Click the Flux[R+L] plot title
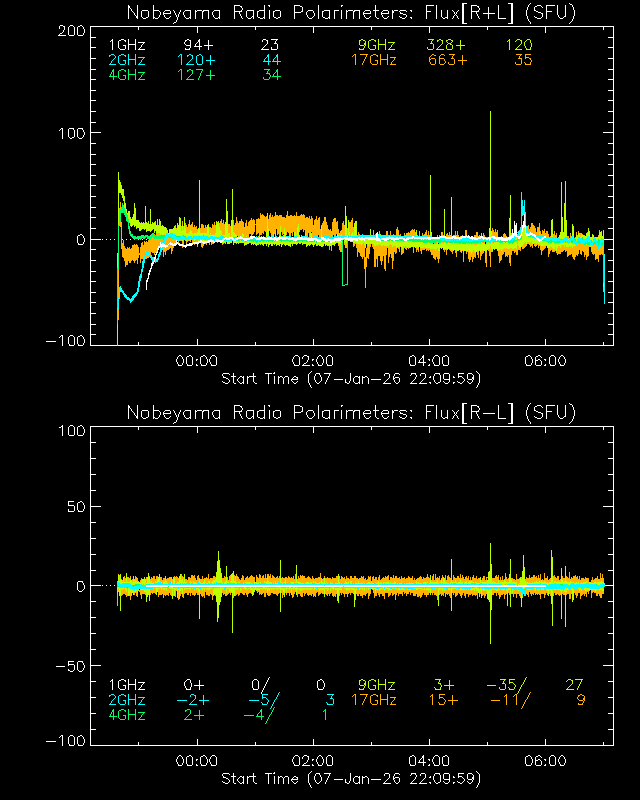This screenshot has width=640, height=800. [351, 13]
